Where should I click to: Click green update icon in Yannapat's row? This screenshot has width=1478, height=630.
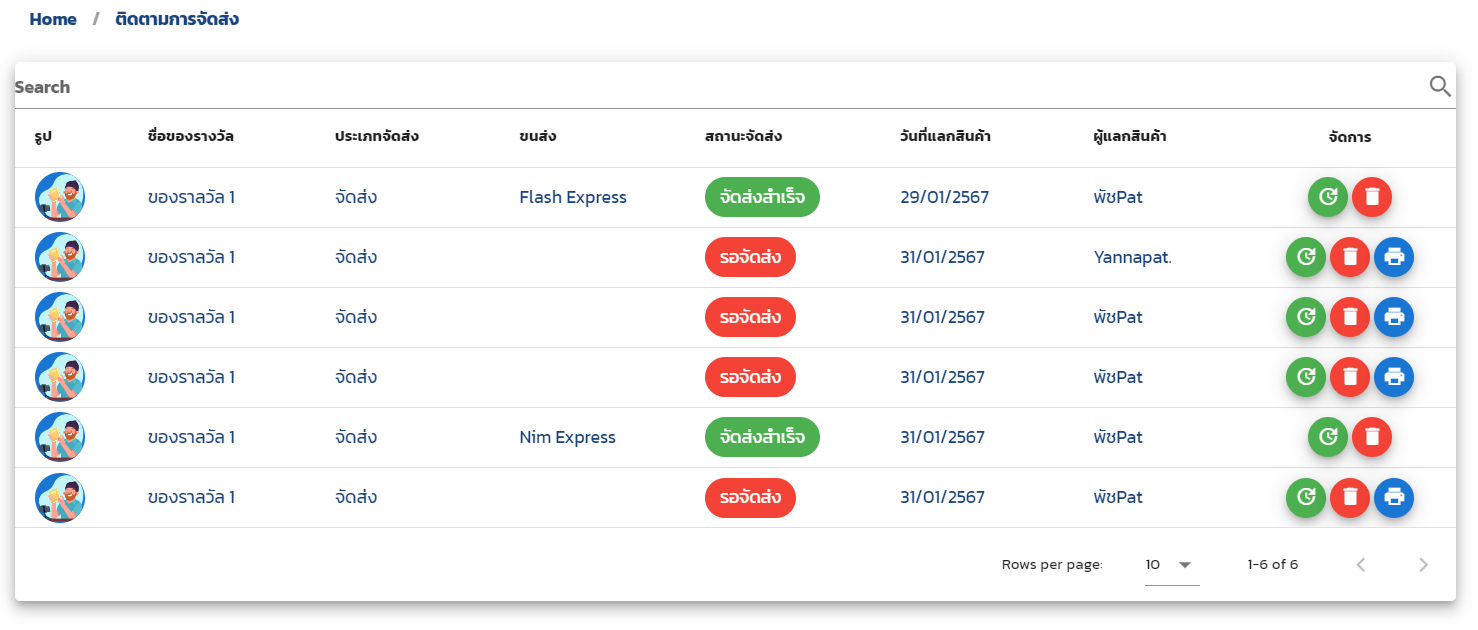(1305, 257)
